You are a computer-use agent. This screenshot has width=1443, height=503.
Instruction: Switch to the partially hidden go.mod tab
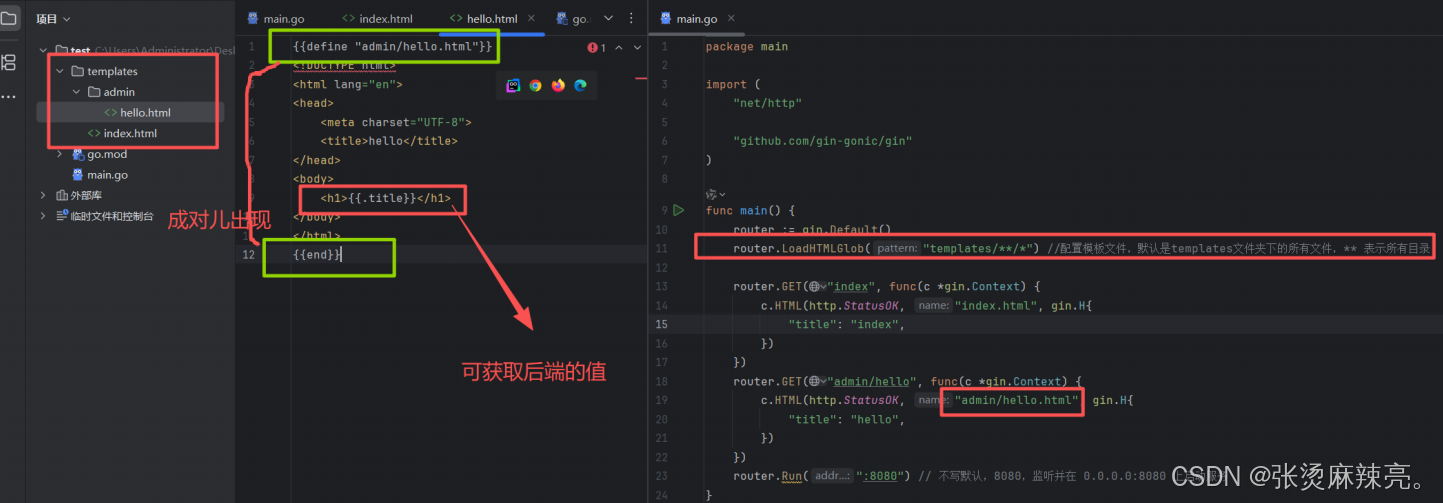(x=574, y=19)
